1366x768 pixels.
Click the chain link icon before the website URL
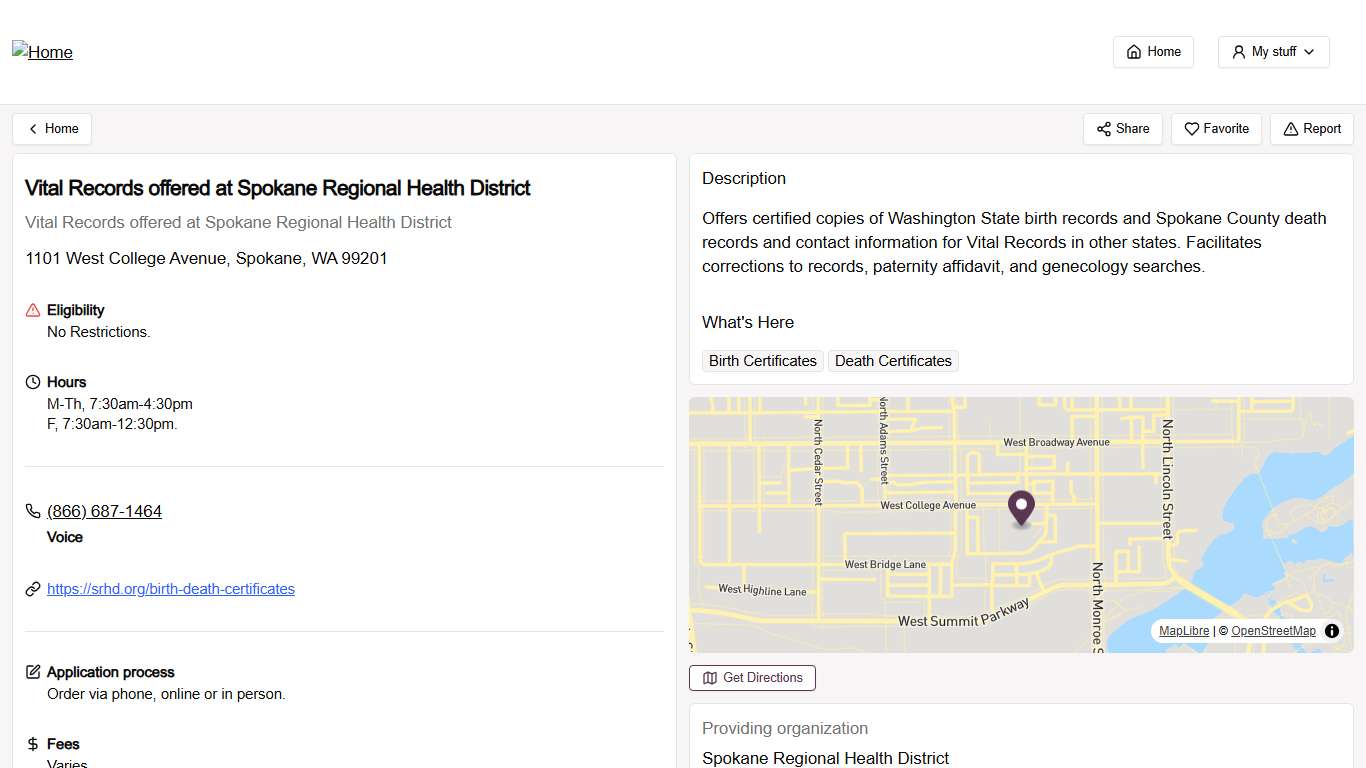32,588
